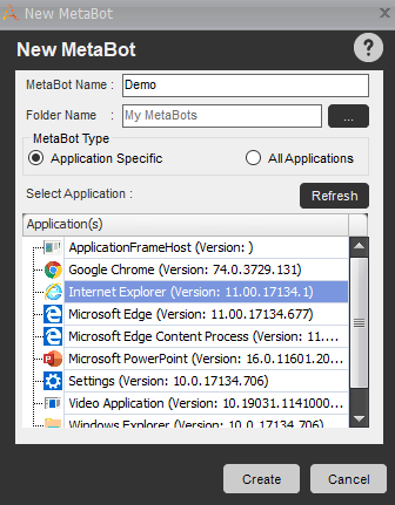395x505 pixels.
Task: Close the New MetaBot window
Action: pos(385,13)
